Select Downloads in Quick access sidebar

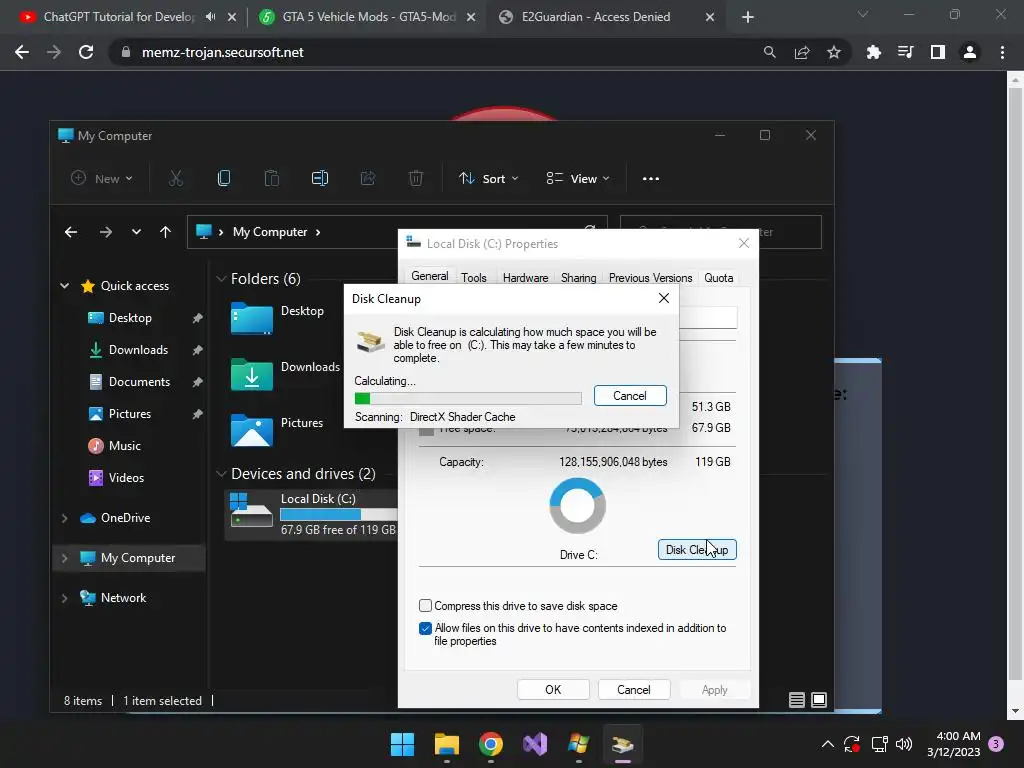tap(138, 350)
